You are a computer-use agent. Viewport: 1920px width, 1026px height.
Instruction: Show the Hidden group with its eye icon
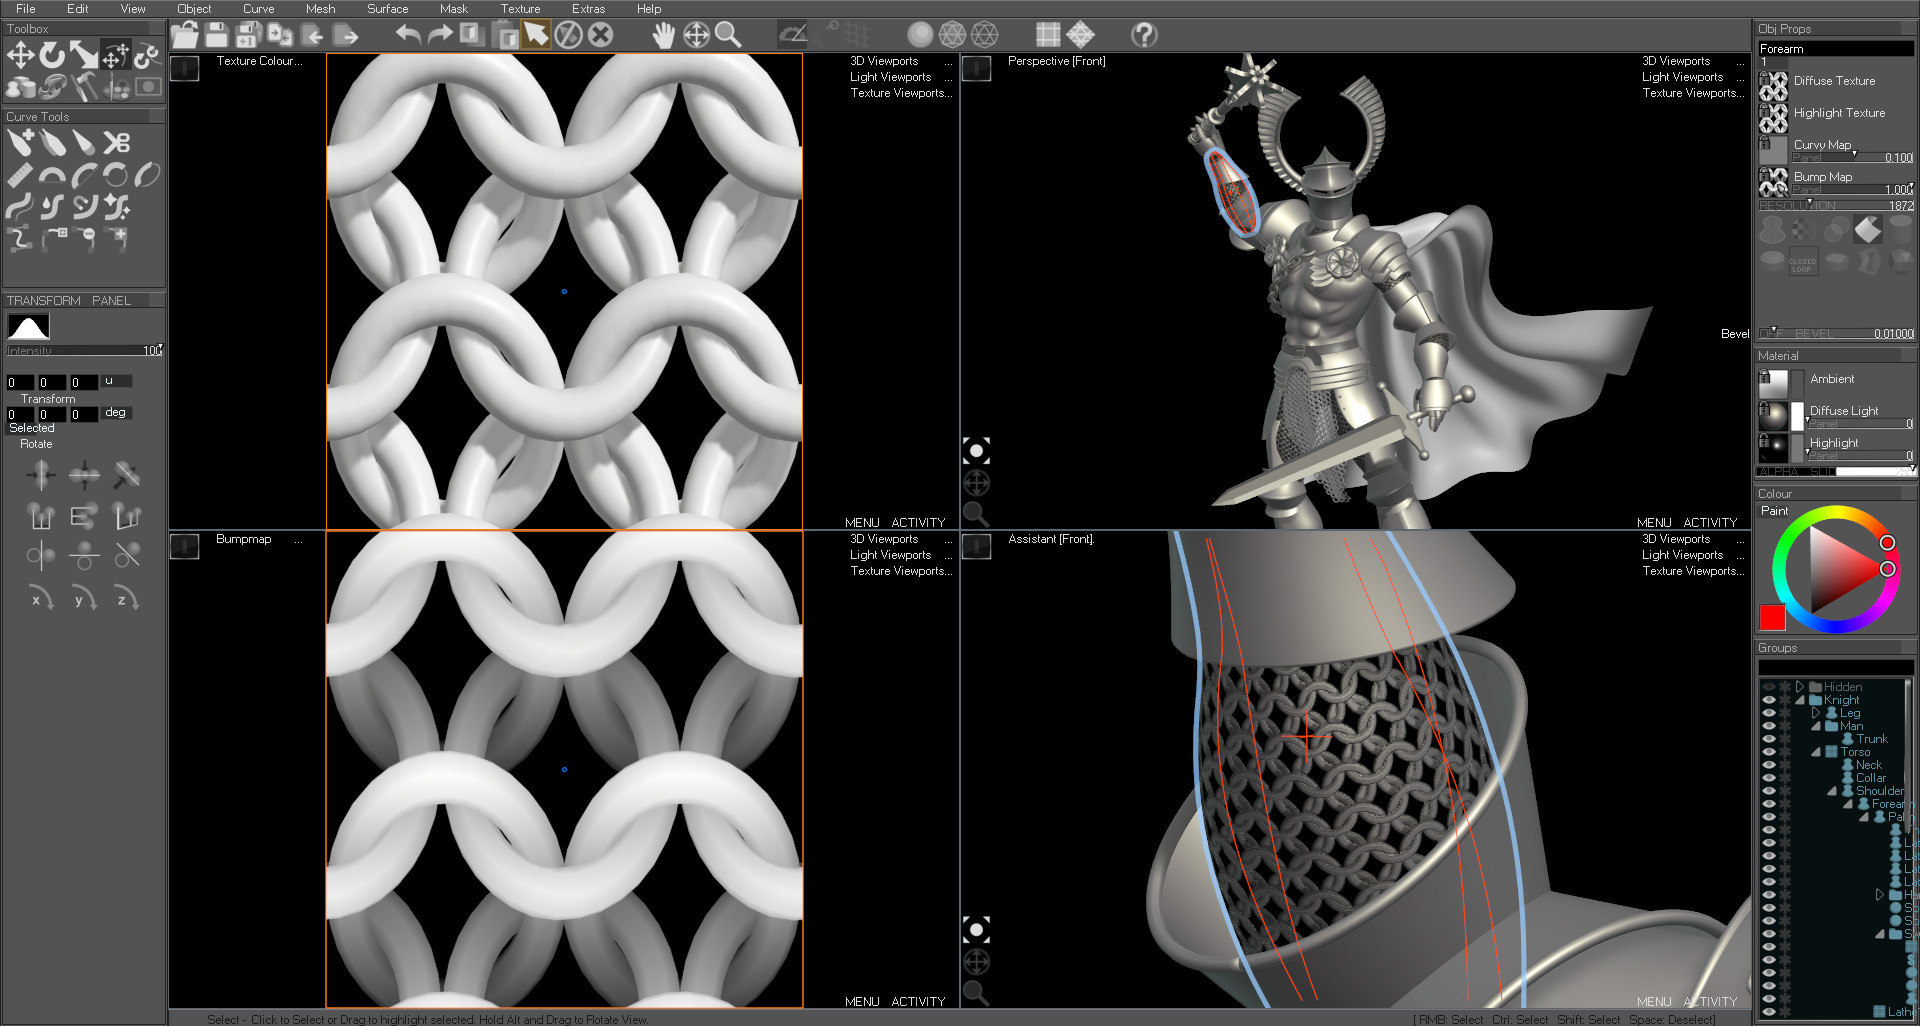[1769, 686]
